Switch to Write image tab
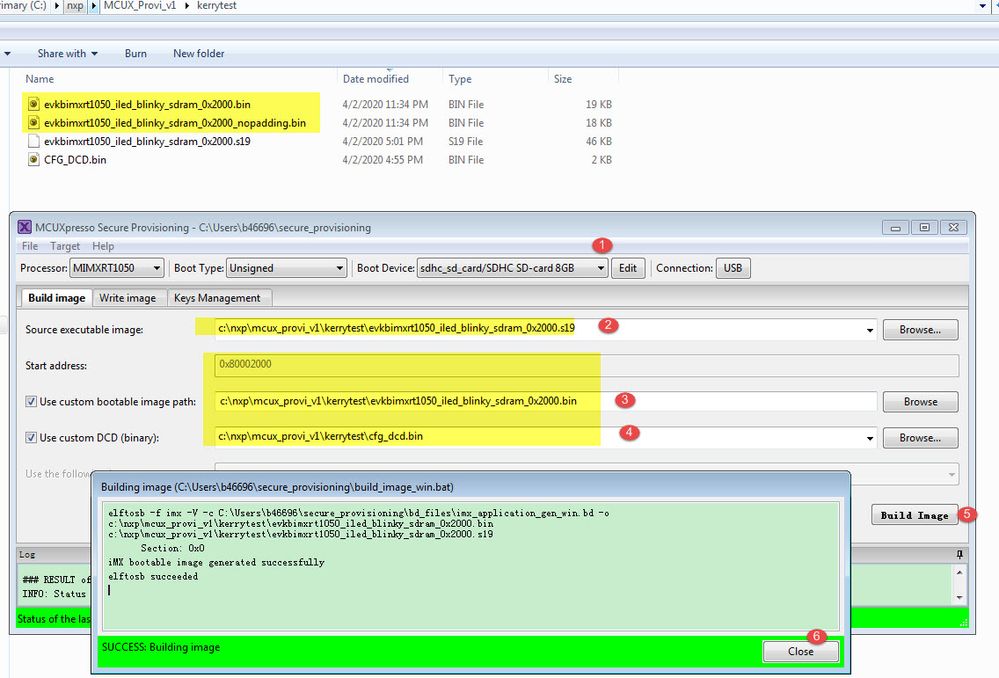This screenshot has width=999, height=678. (127, 298)
